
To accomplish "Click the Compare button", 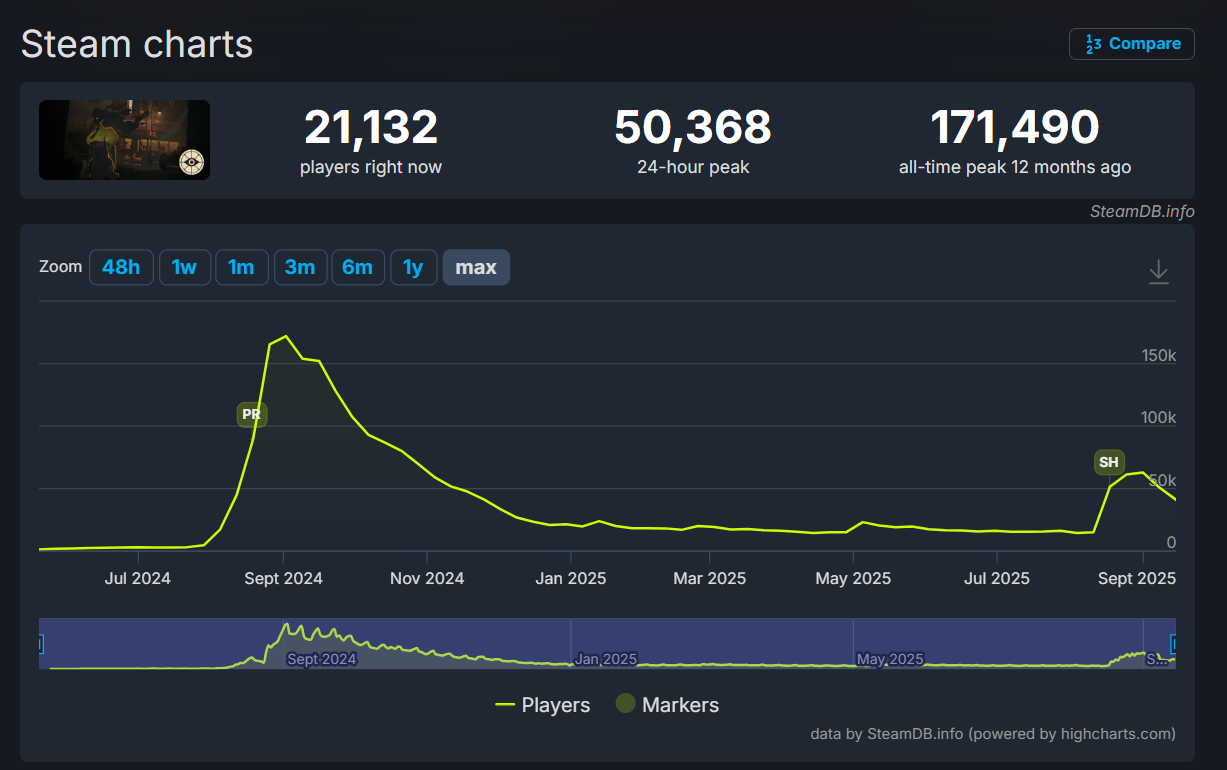I will pyautogui.click(x=1131, y=44).
